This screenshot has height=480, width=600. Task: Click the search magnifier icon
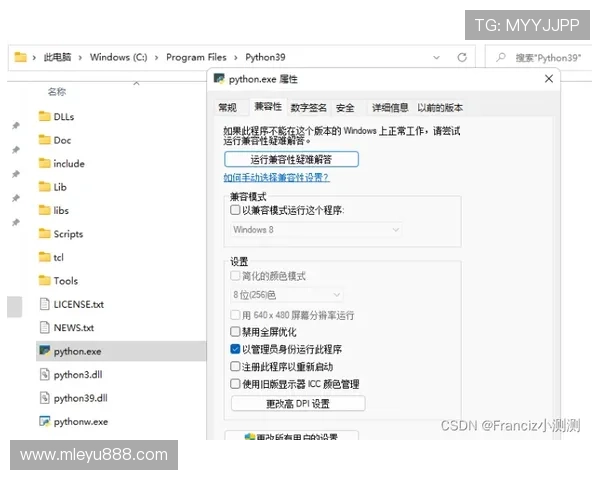[501, 57]
